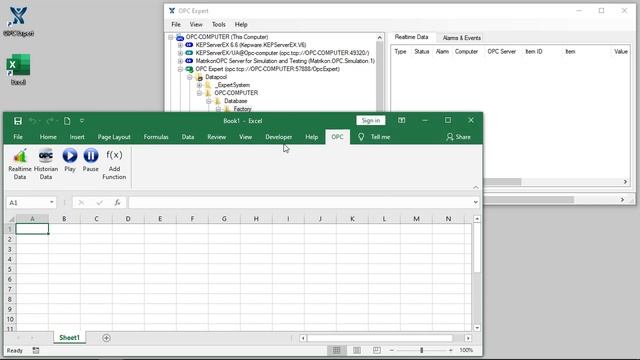640x360 pixels.
Task: Switch to Page Layout view icon
Action: tap(356, 350)
